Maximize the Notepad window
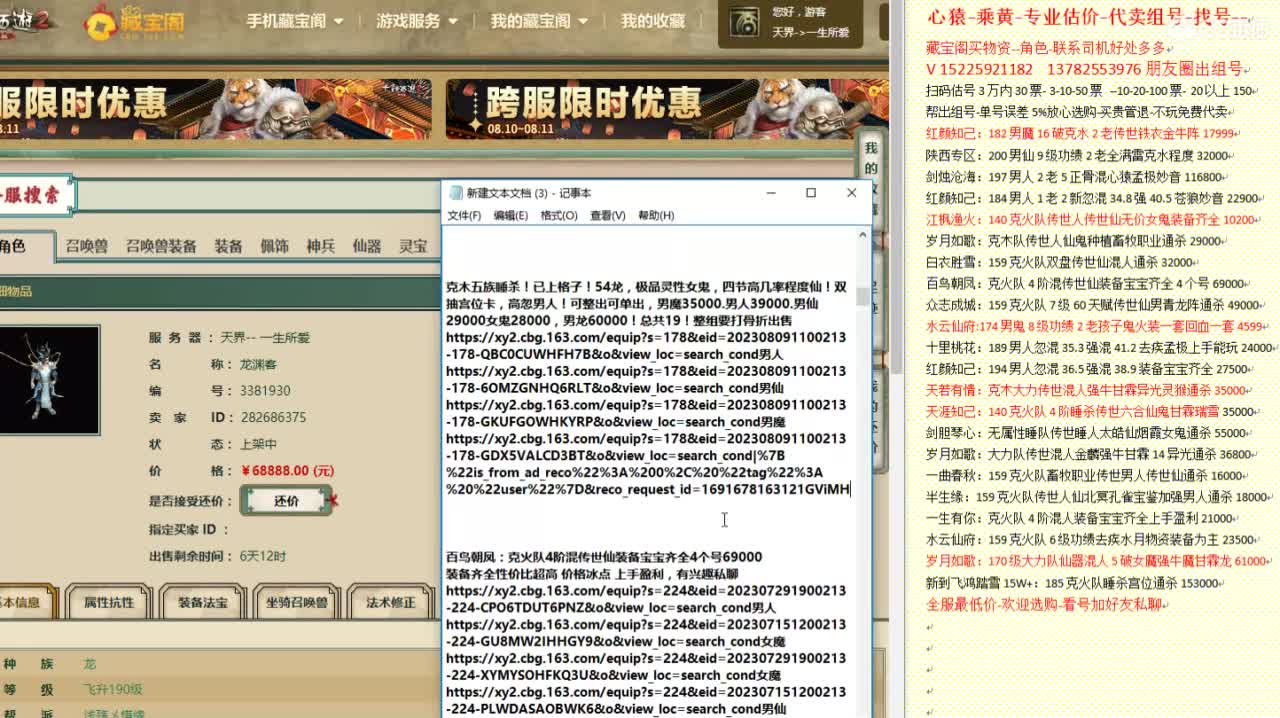Viewport: 1280px width, 718px height. [x=811, y=193]
